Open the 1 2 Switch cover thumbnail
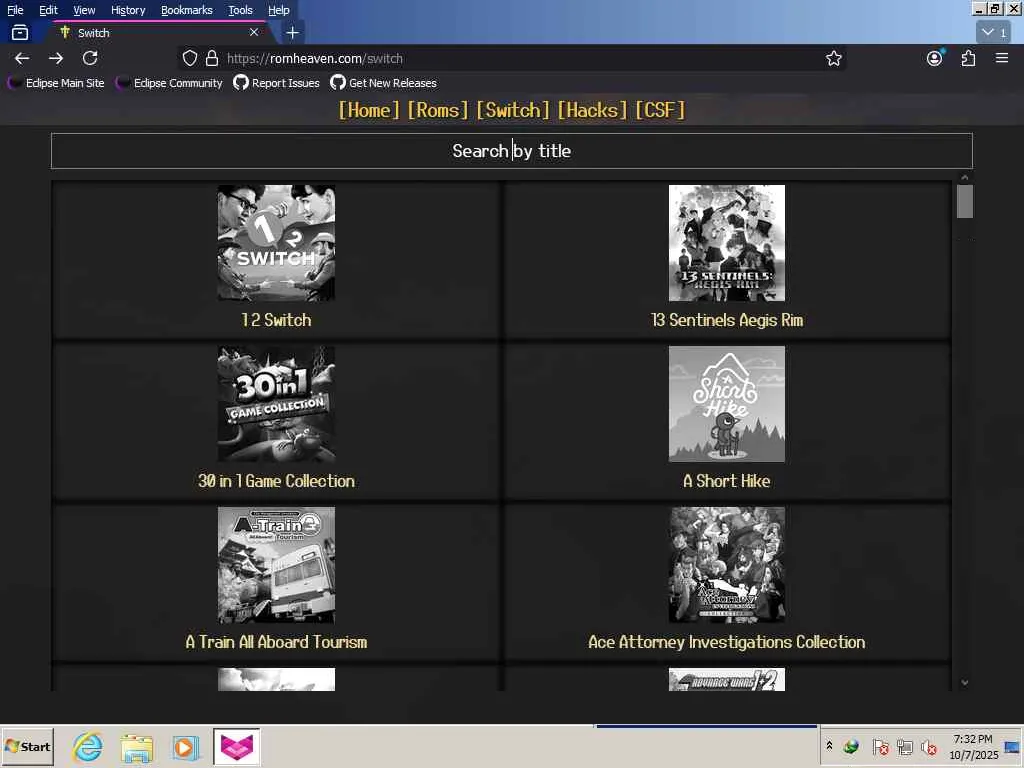Screen dimensions: 1024x768 click(276, 243)
